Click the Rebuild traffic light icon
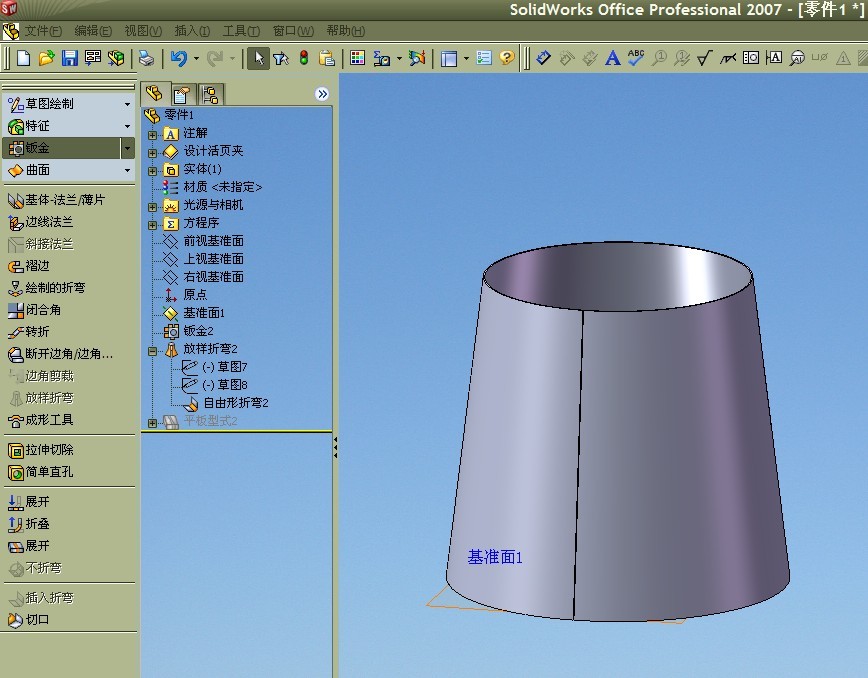868x678 pixels. tap(303, 58)
